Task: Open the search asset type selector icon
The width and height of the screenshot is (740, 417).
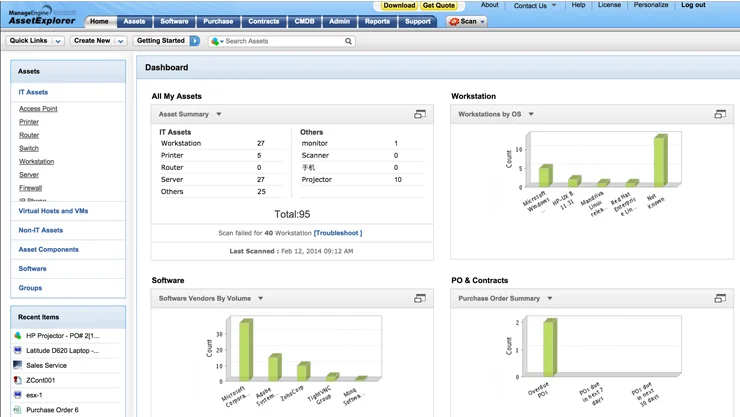Action: 216,41
